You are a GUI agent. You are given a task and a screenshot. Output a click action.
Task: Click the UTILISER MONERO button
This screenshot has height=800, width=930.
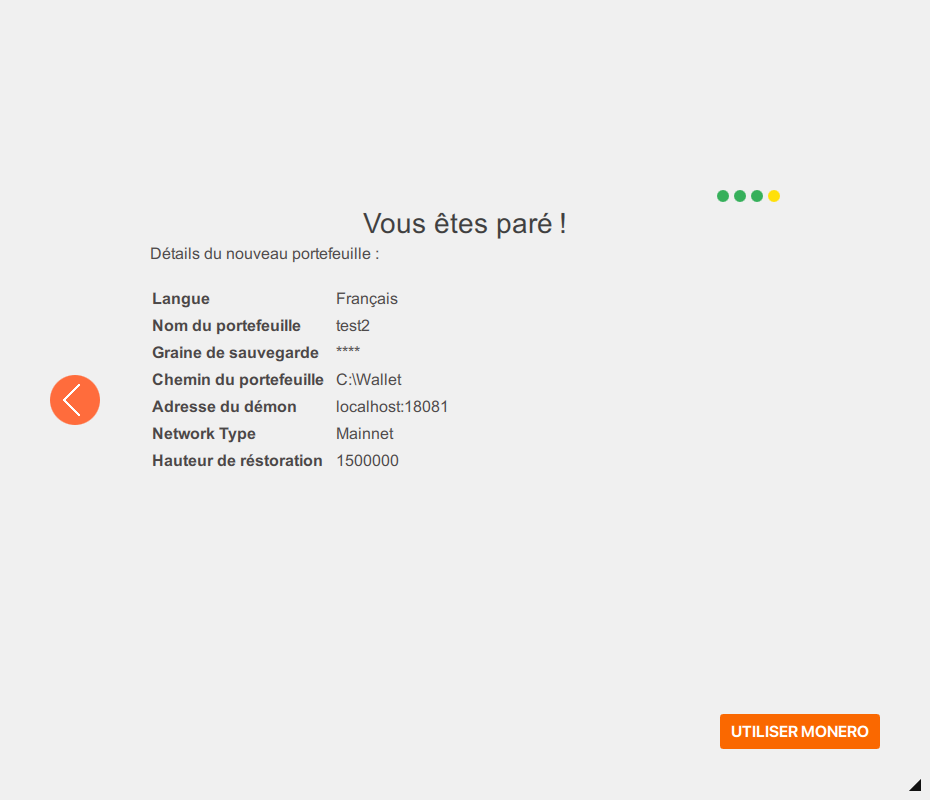[x=800, y=731]
